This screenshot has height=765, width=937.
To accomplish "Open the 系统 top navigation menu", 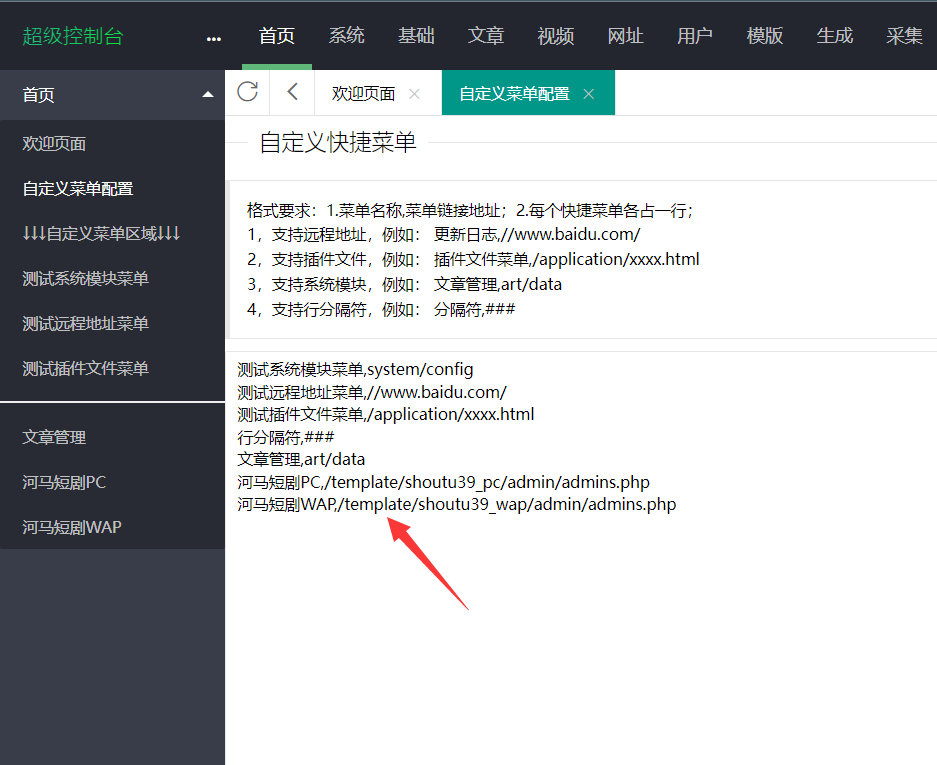I will [347, 36].
